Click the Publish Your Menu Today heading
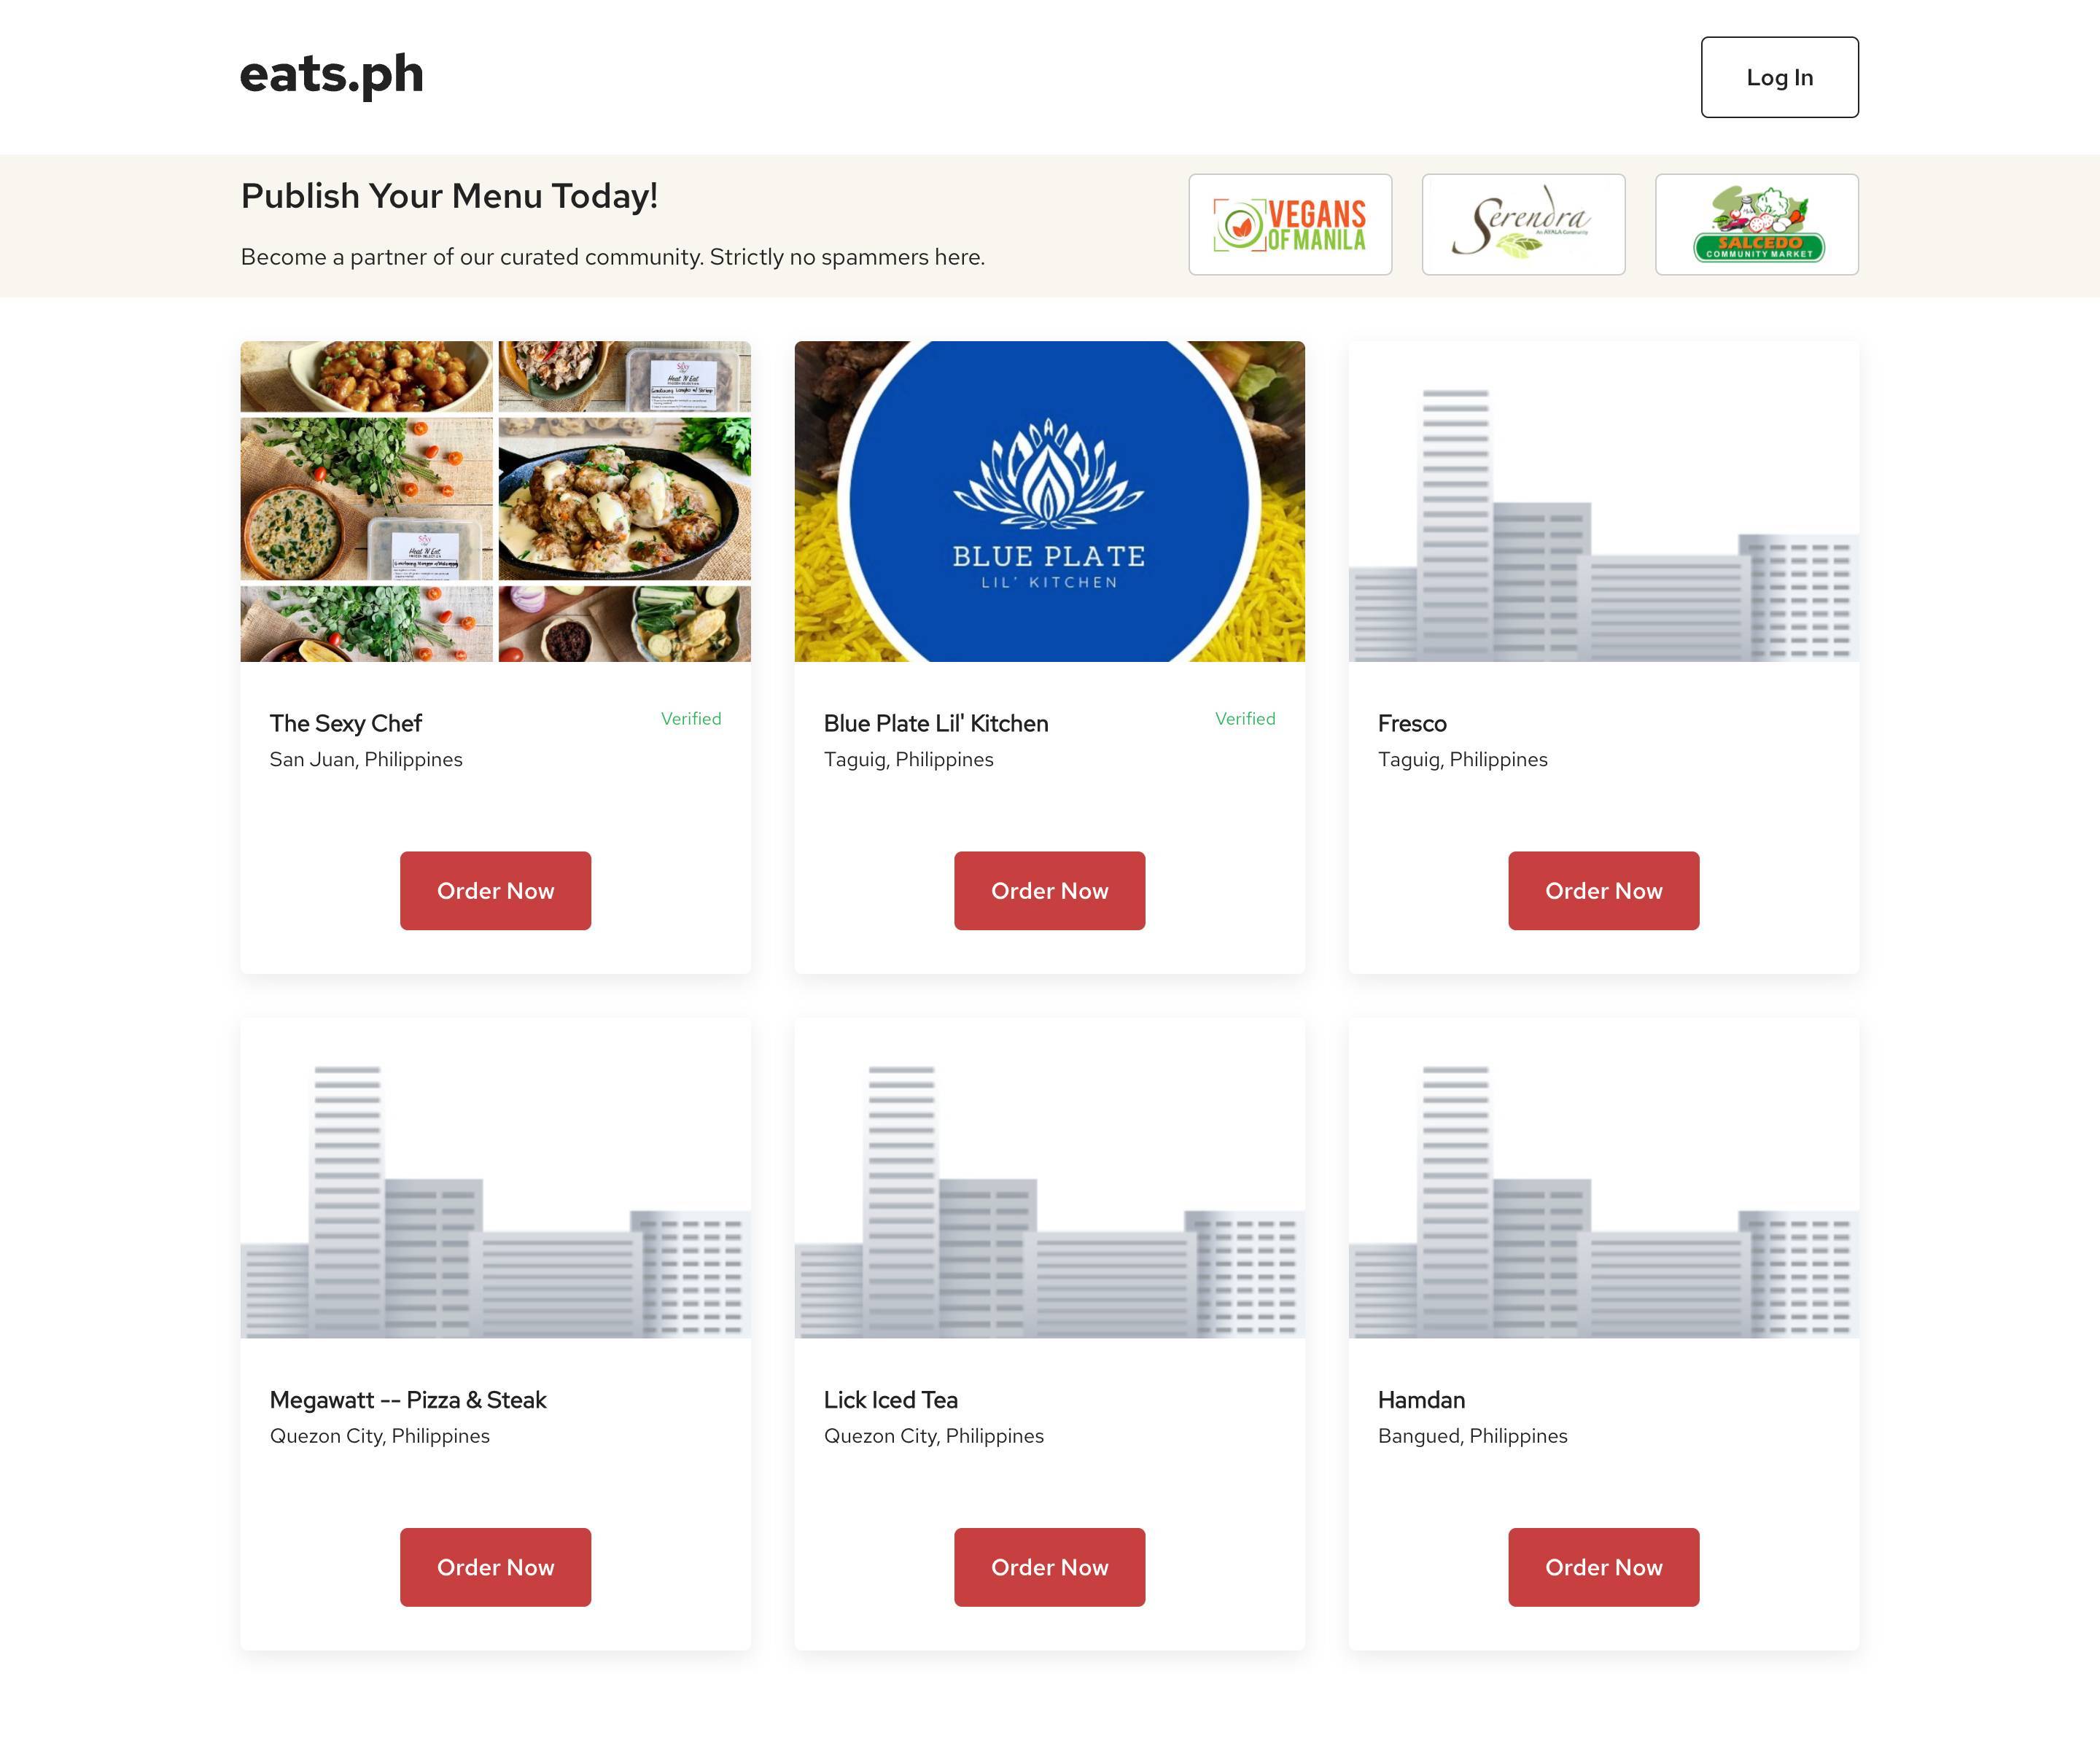Viewport: 2100px width, 1754px height. [449, 196]
